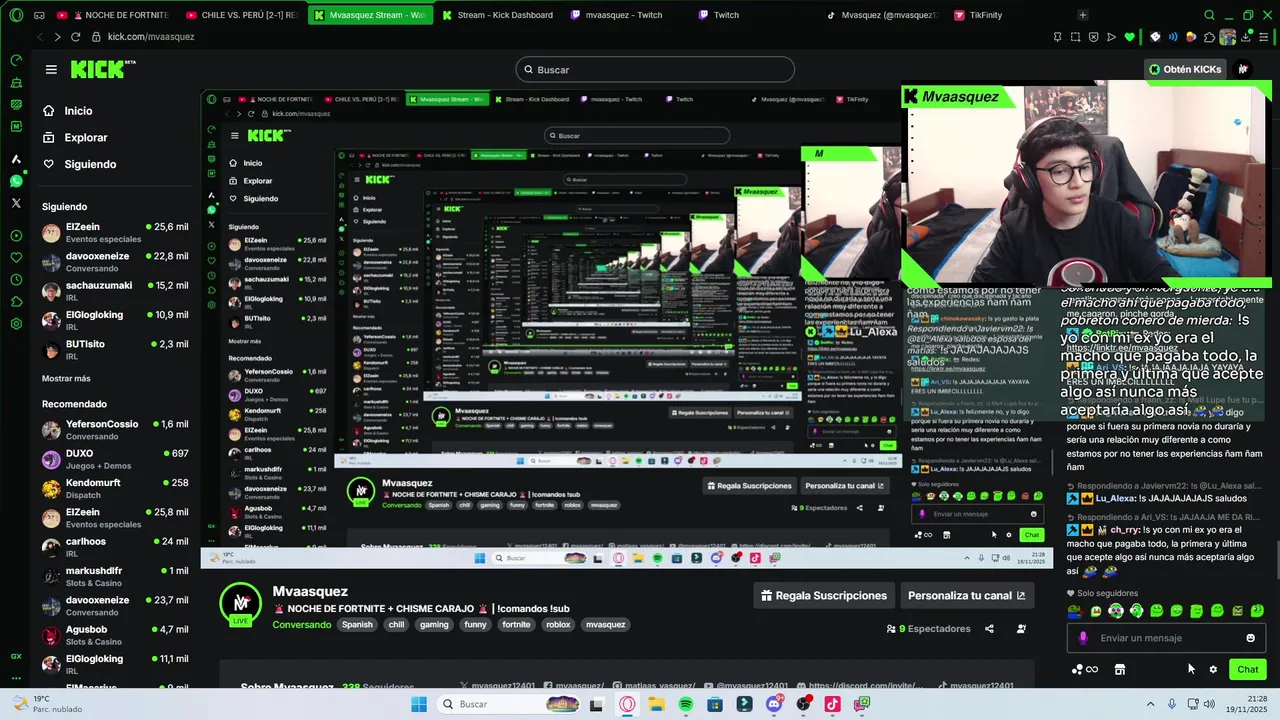Open the fortnite tag link
Viewport: 1280px width, 720px height.
516,625
